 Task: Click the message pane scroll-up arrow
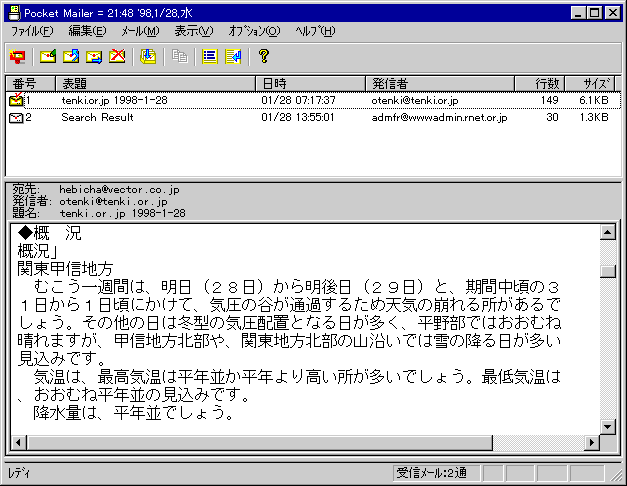click(x=607, y=232)
